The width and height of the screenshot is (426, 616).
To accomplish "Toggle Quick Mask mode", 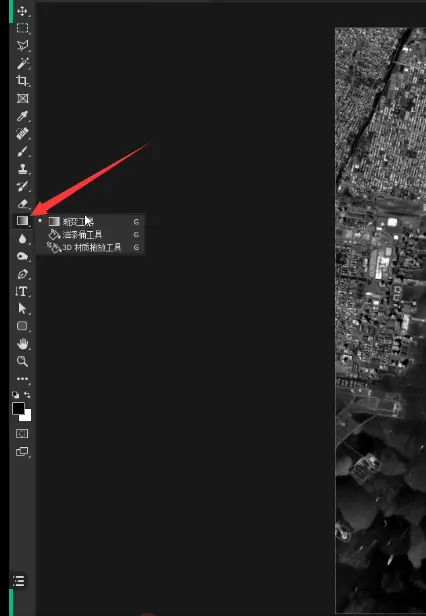I will (x=22, y=434).
